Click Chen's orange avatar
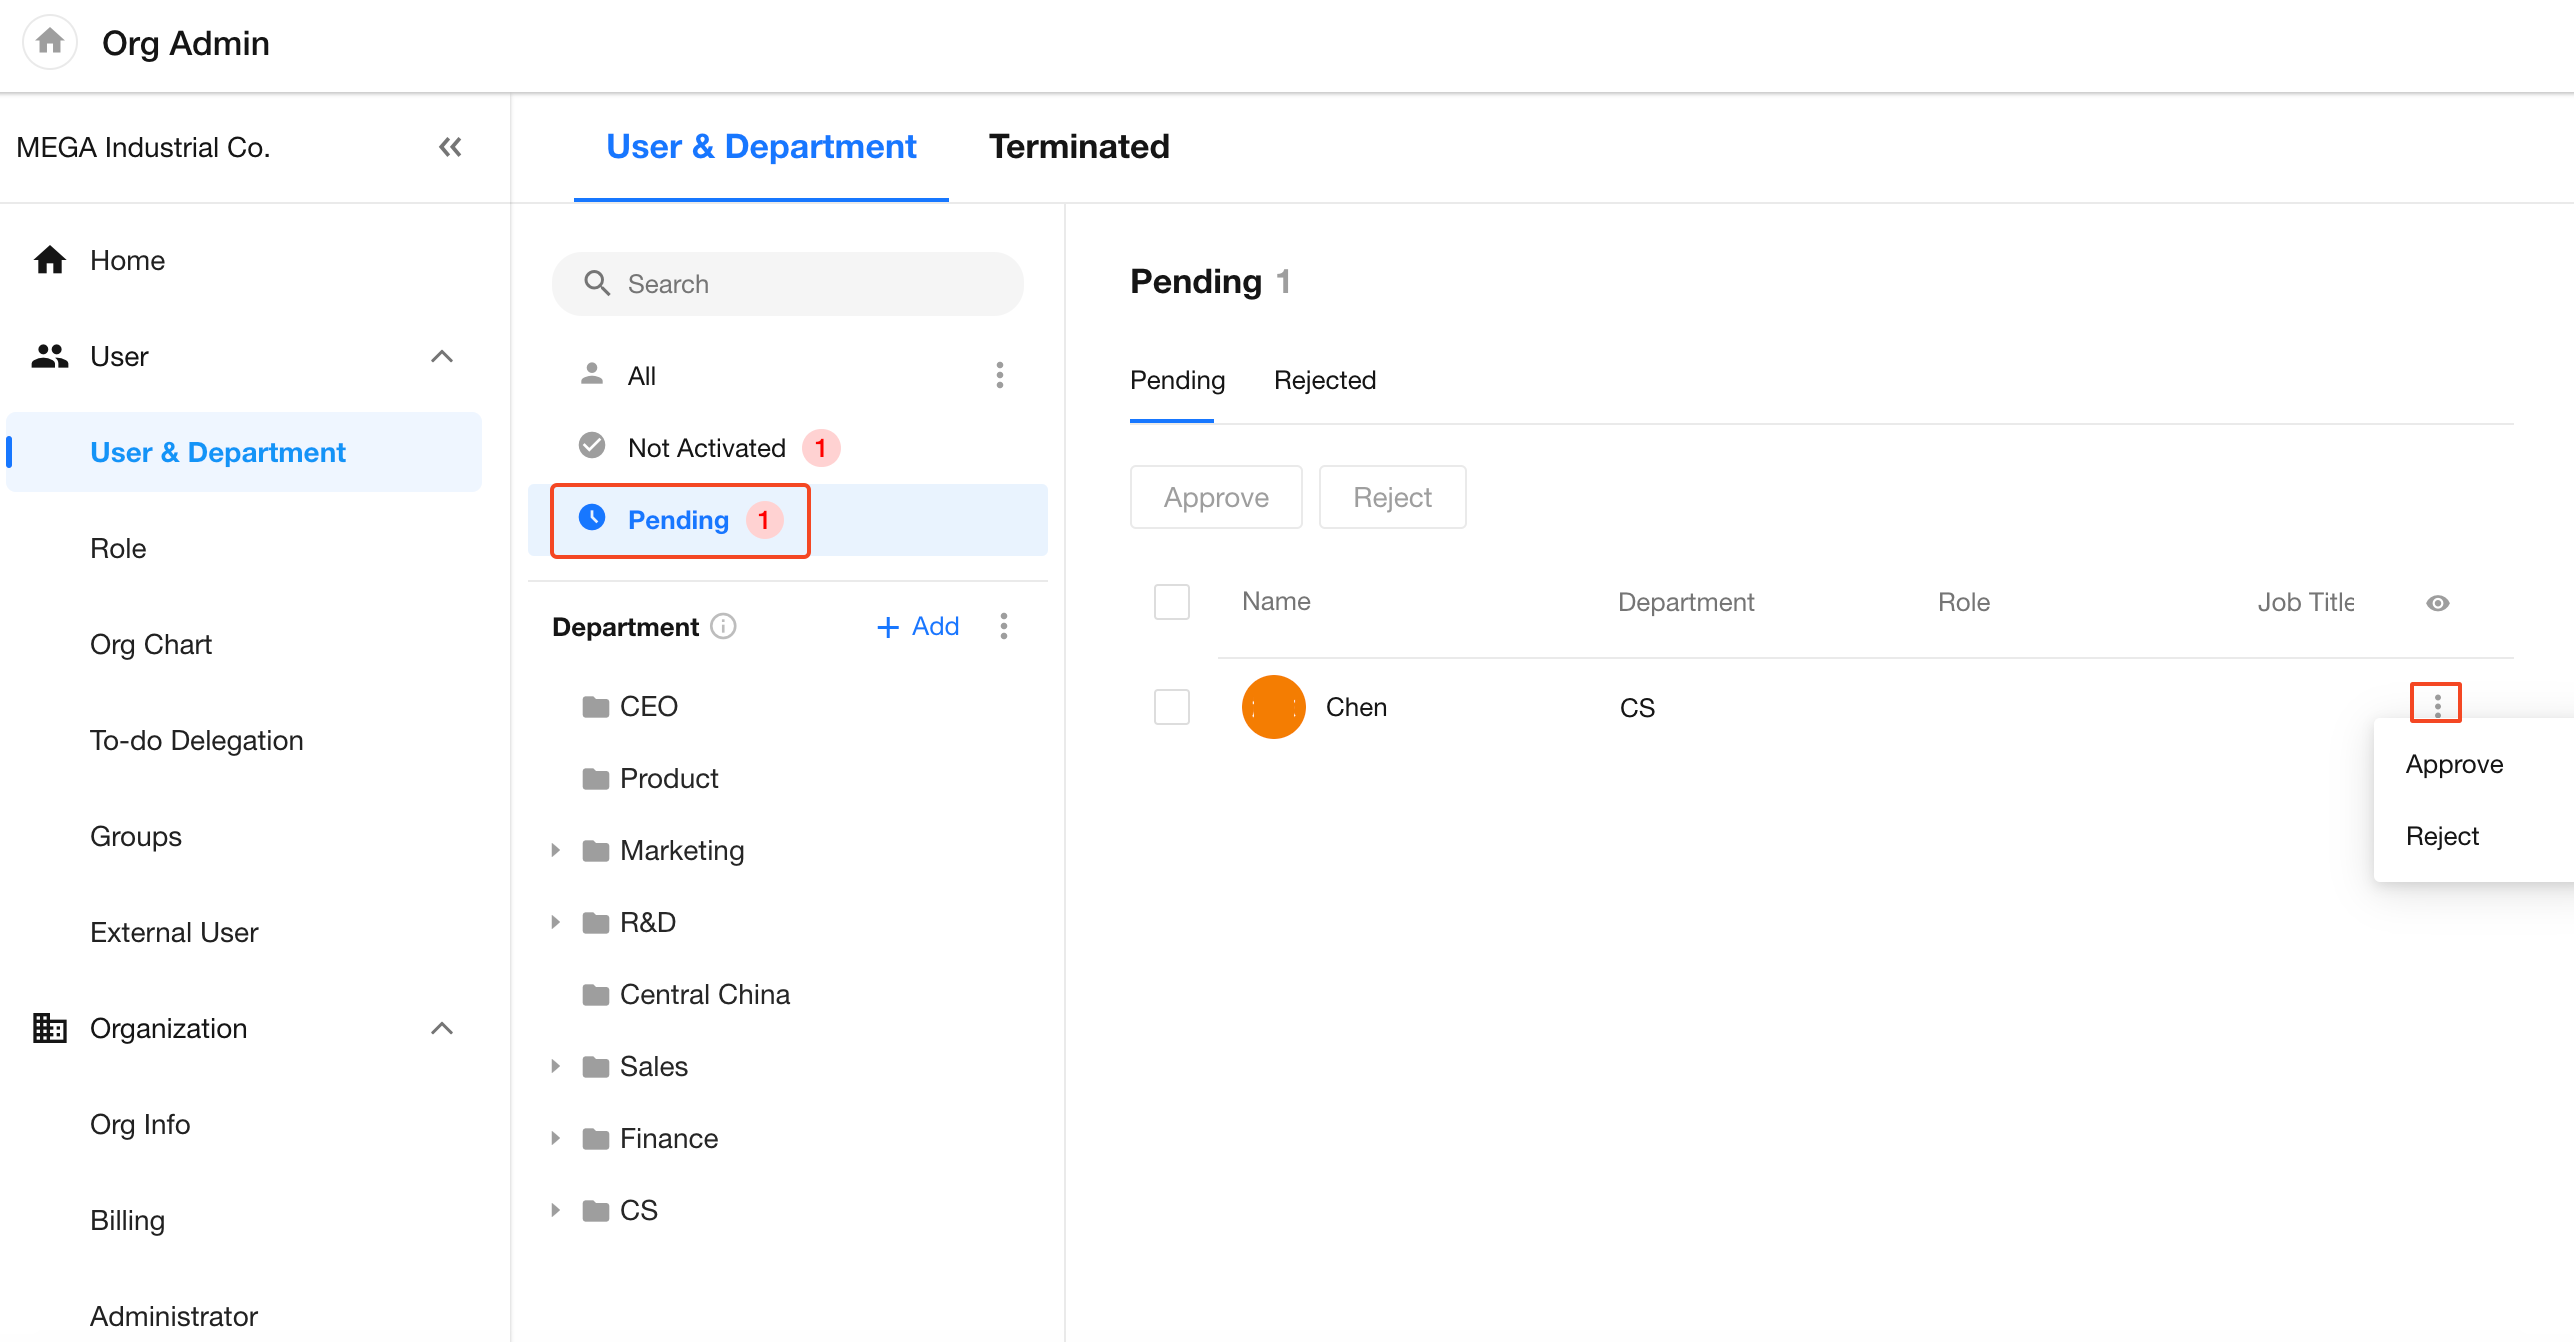2574x1342 pixels. pyautogui.click(x=1273, y=707)
